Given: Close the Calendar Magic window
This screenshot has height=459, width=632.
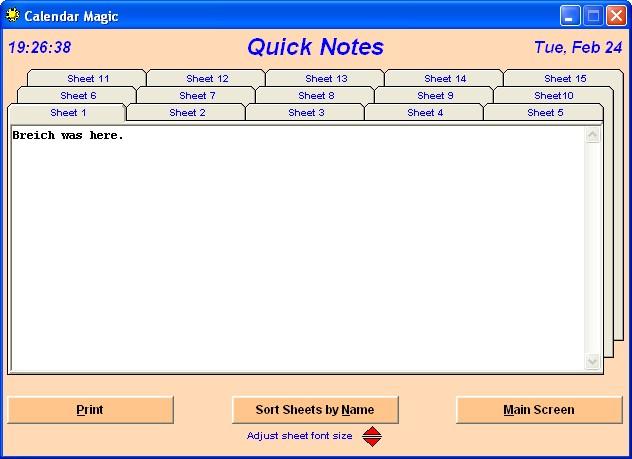Looking at the screenshot, I should click(x=617, y=16).
